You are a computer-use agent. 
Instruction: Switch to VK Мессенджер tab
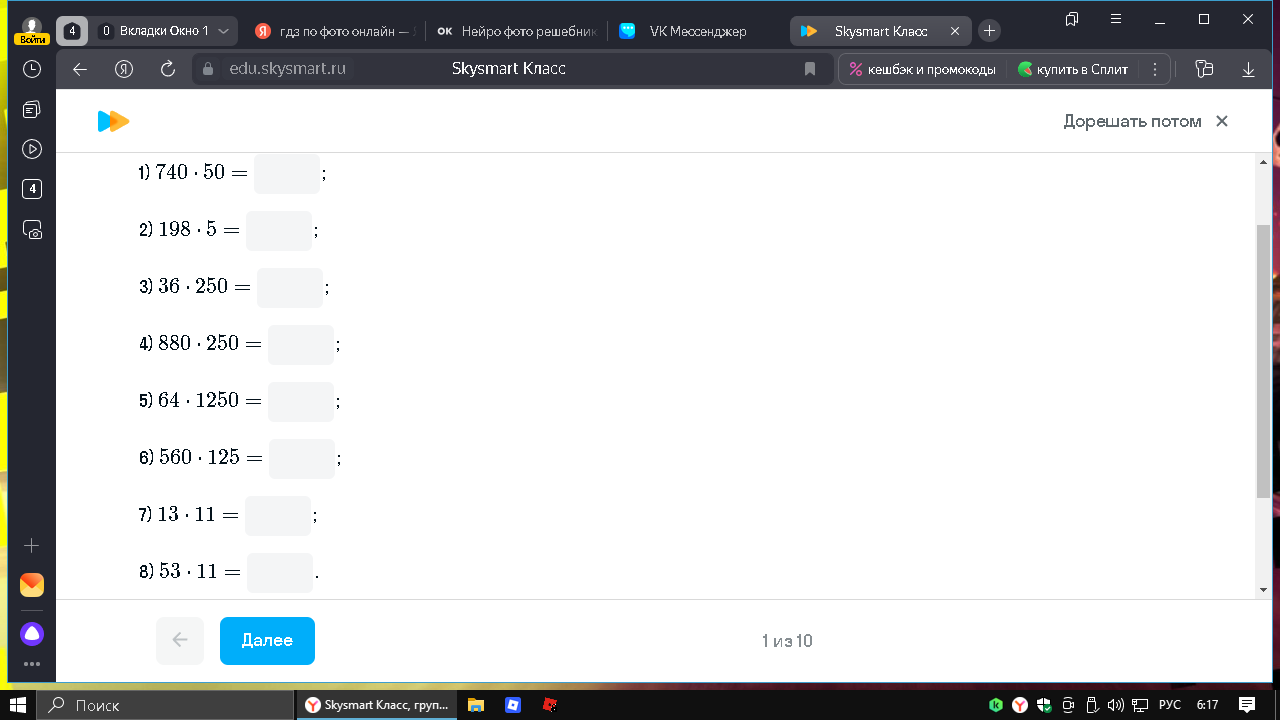(697, 31)
